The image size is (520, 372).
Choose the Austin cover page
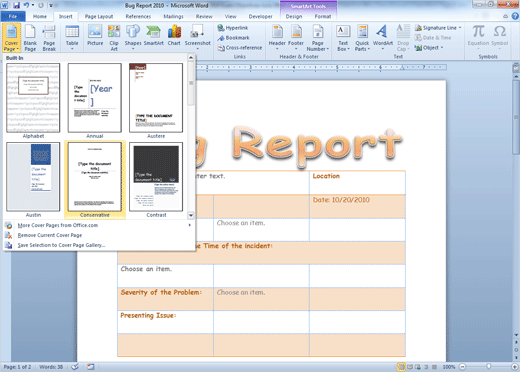tap(33, 180)
